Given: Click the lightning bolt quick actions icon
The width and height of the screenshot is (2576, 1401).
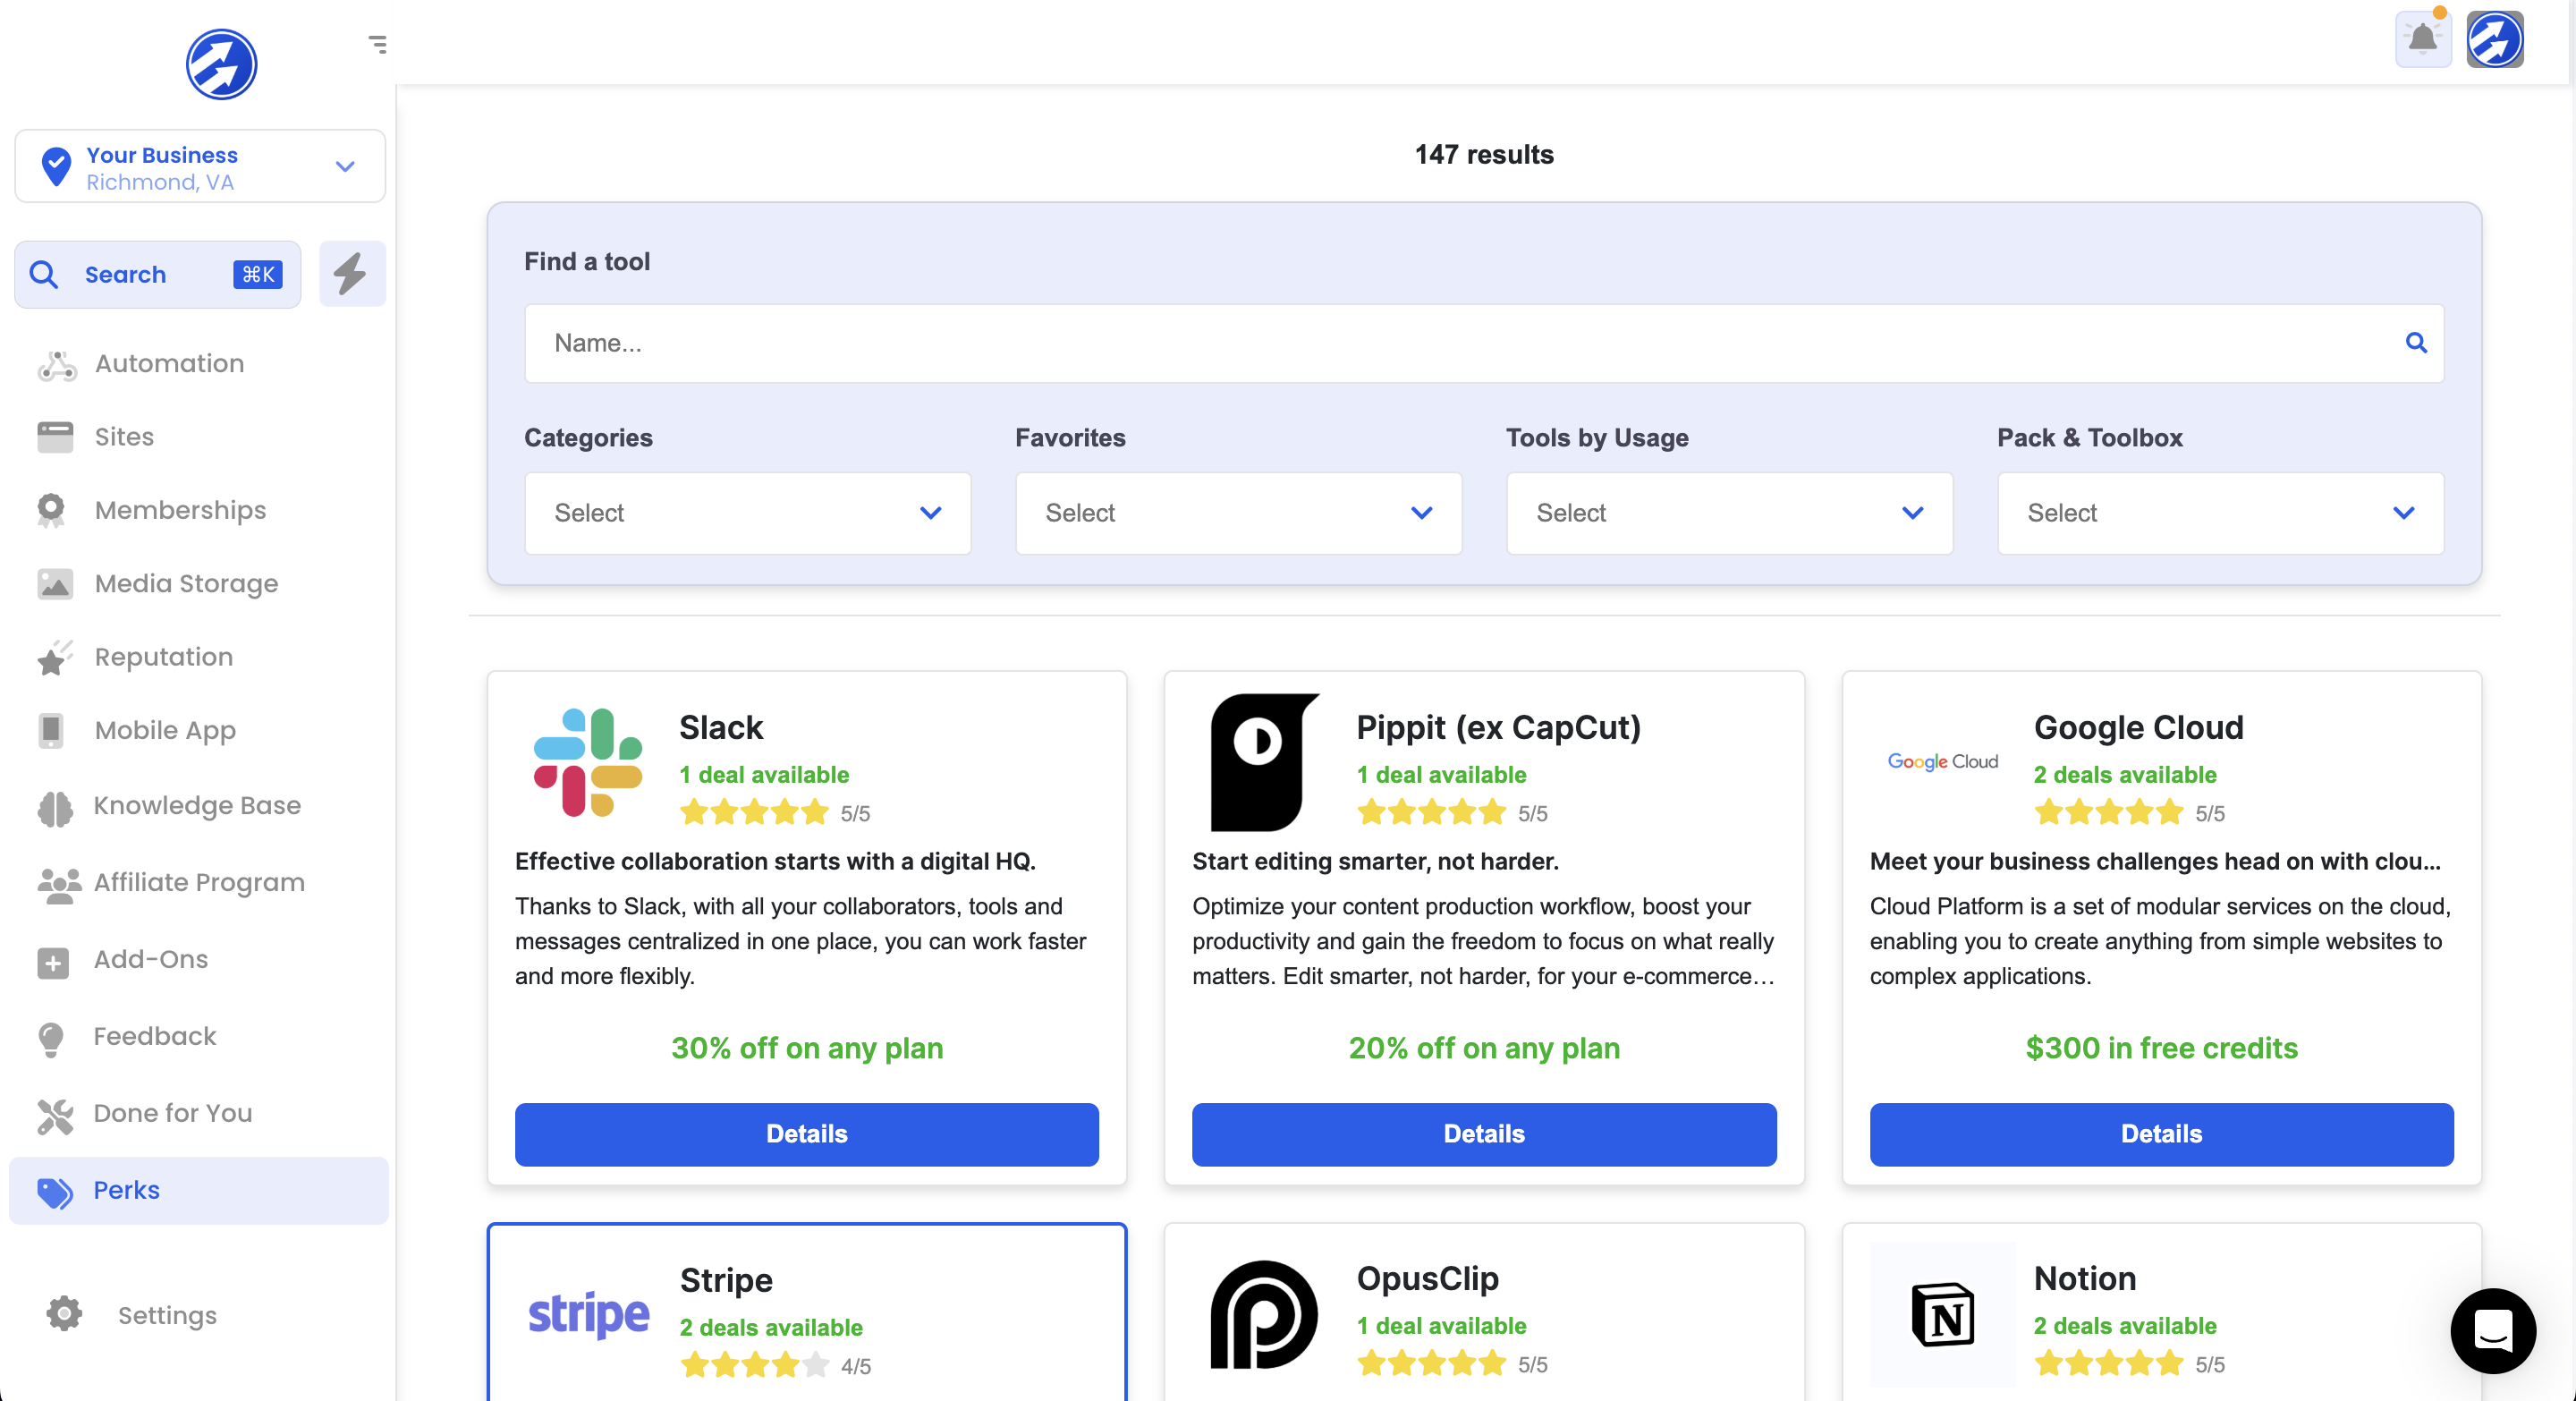Looking at the screenshot, I should pyautogui.click(x=351, y=273).
